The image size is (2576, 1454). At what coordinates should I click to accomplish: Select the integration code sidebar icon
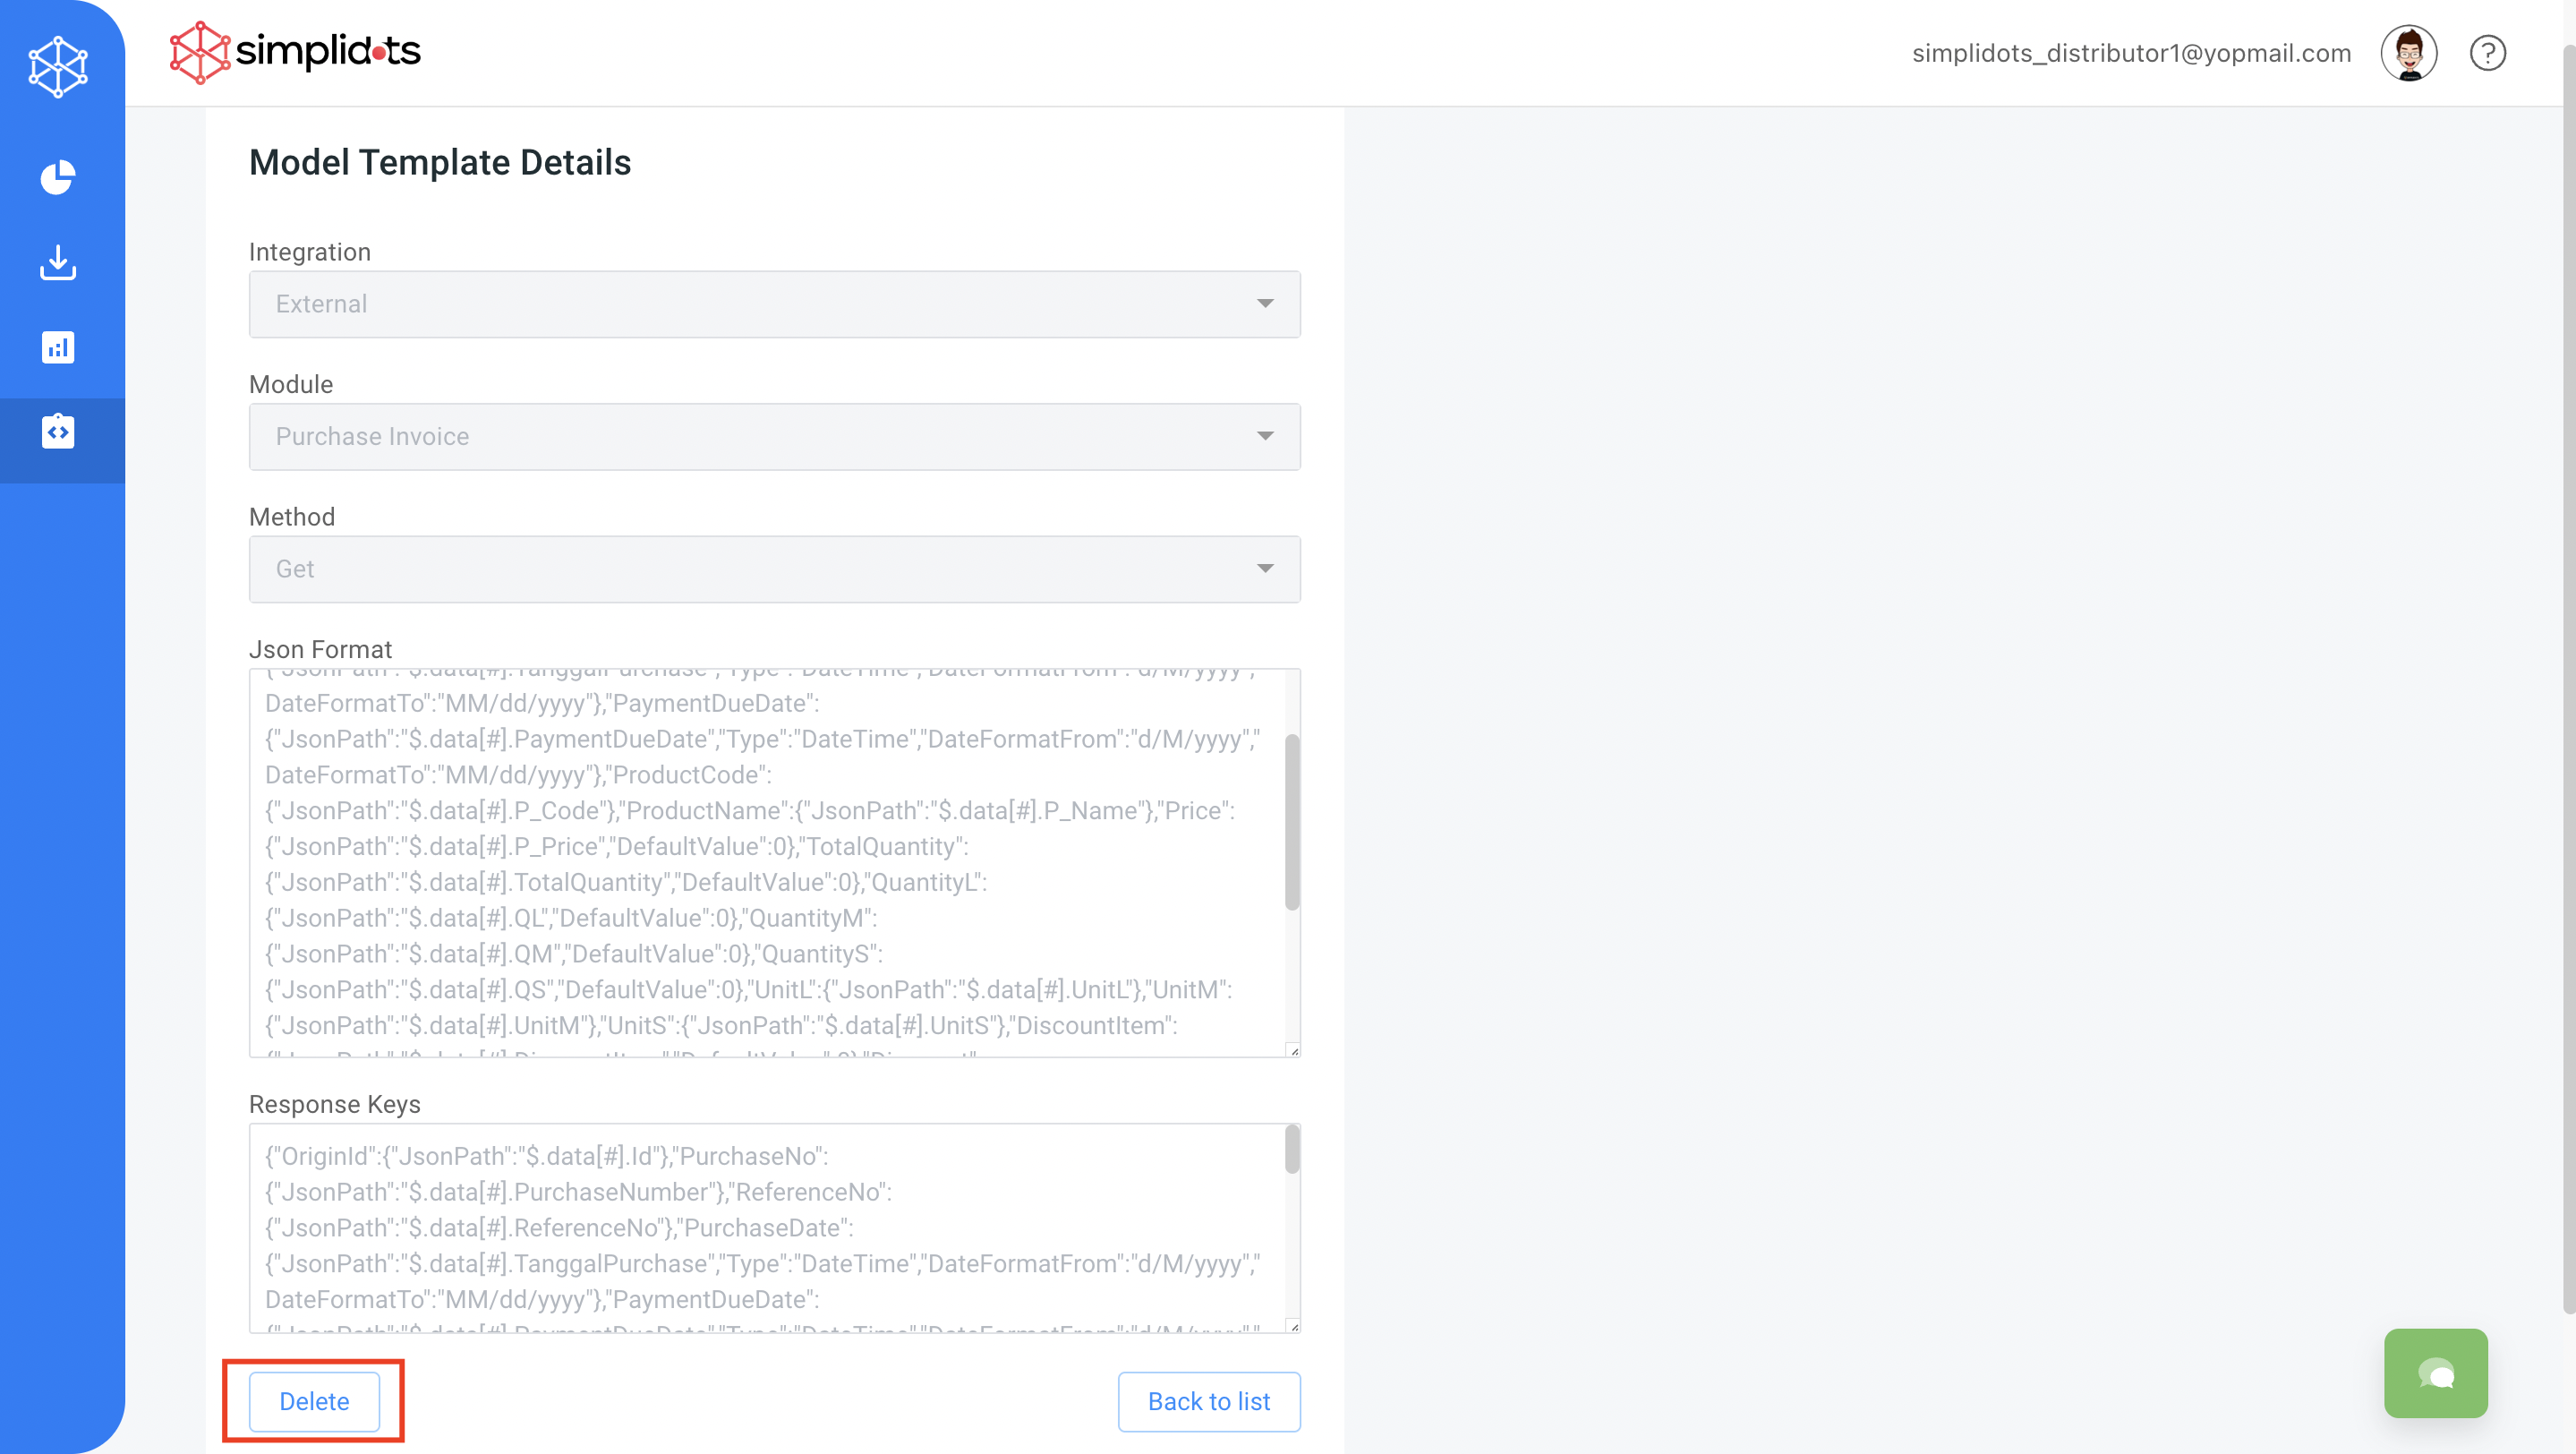click(x=58, y=432)
